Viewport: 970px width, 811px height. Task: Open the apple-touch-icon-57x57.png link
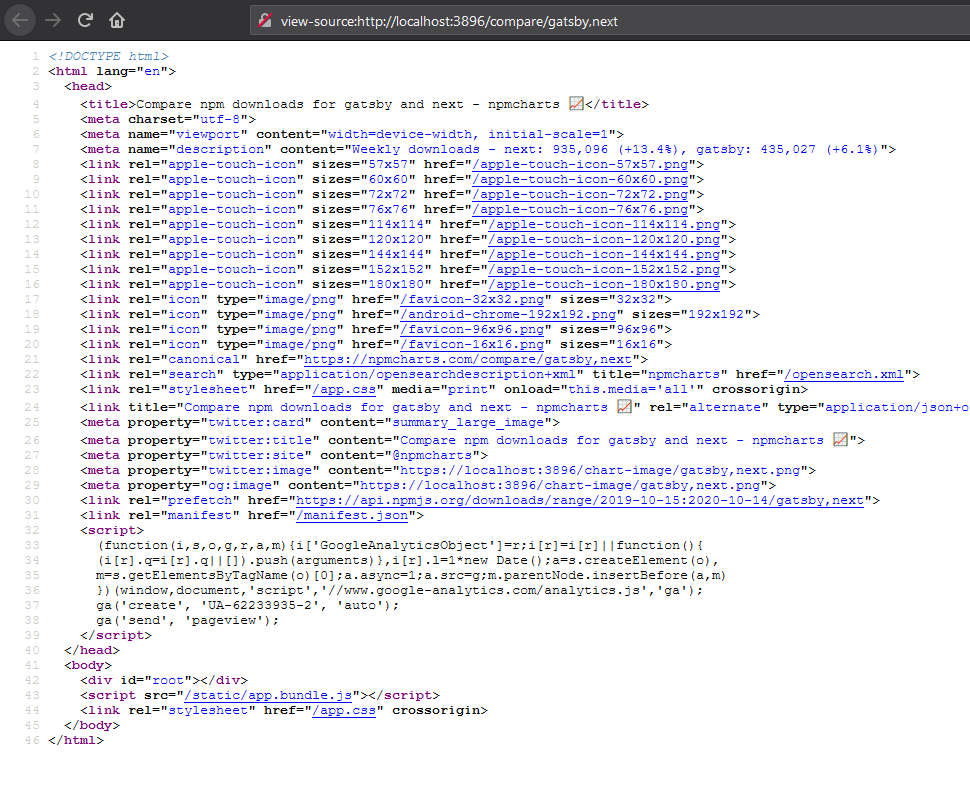pos(580,165)
